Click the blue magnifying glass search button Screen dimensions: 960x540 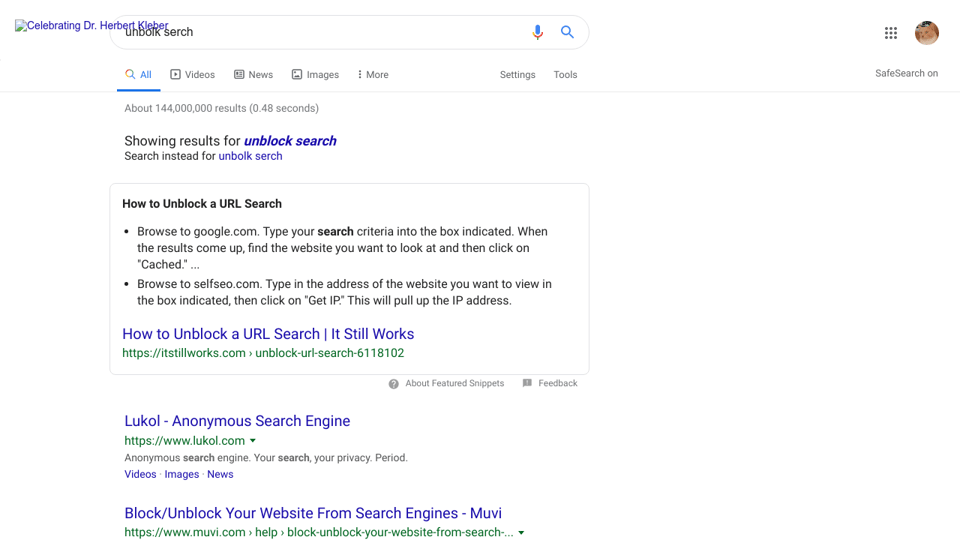(568, 32)
